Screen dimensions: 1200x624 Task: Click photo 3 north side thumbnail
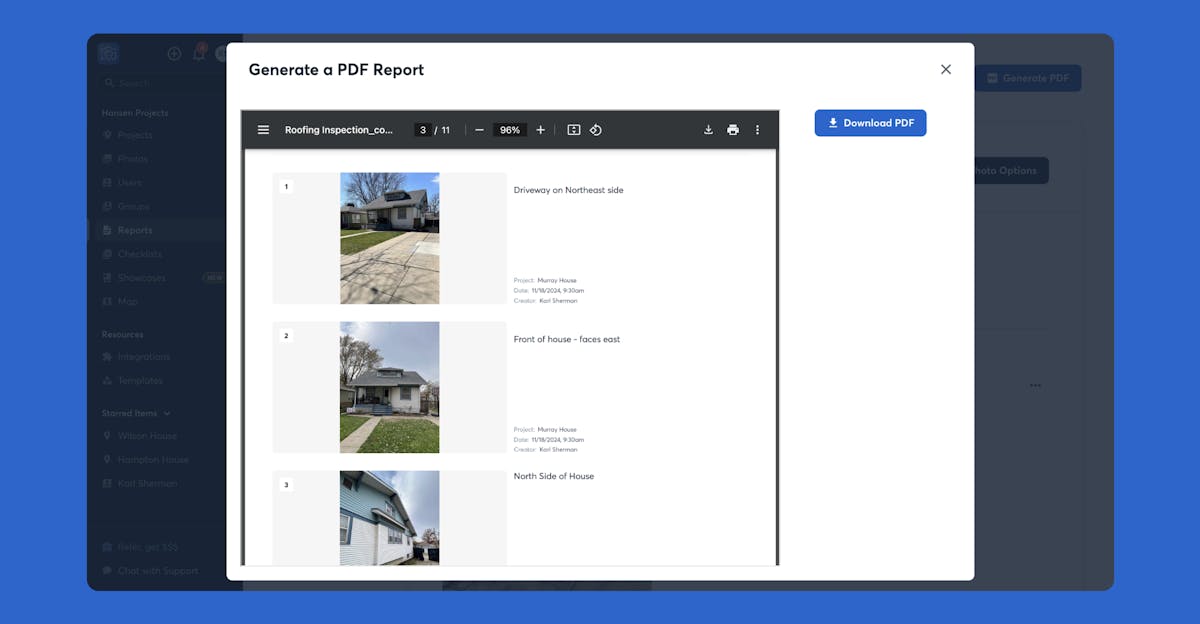click(x=389, y=518)
